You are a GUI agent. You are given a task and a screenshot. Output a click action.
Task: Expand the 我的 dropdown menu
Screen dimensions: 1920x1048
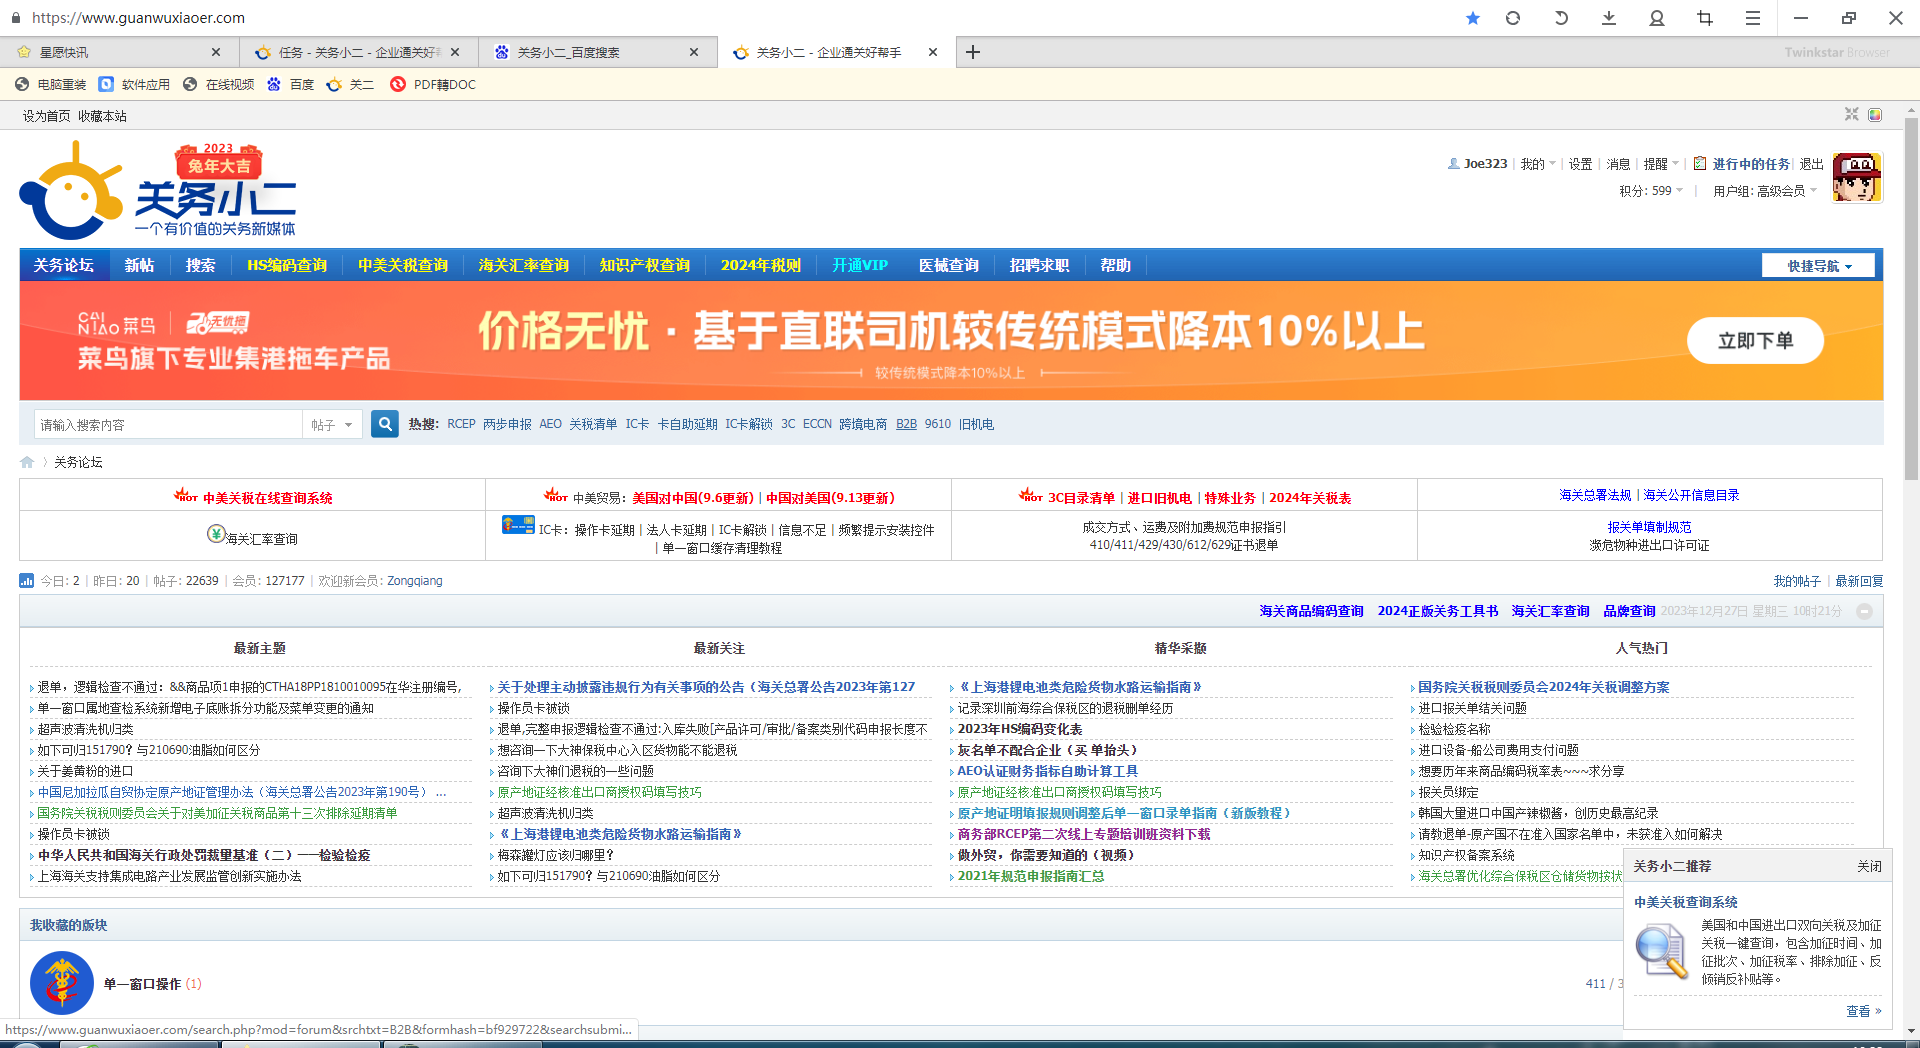(1538, 164)
